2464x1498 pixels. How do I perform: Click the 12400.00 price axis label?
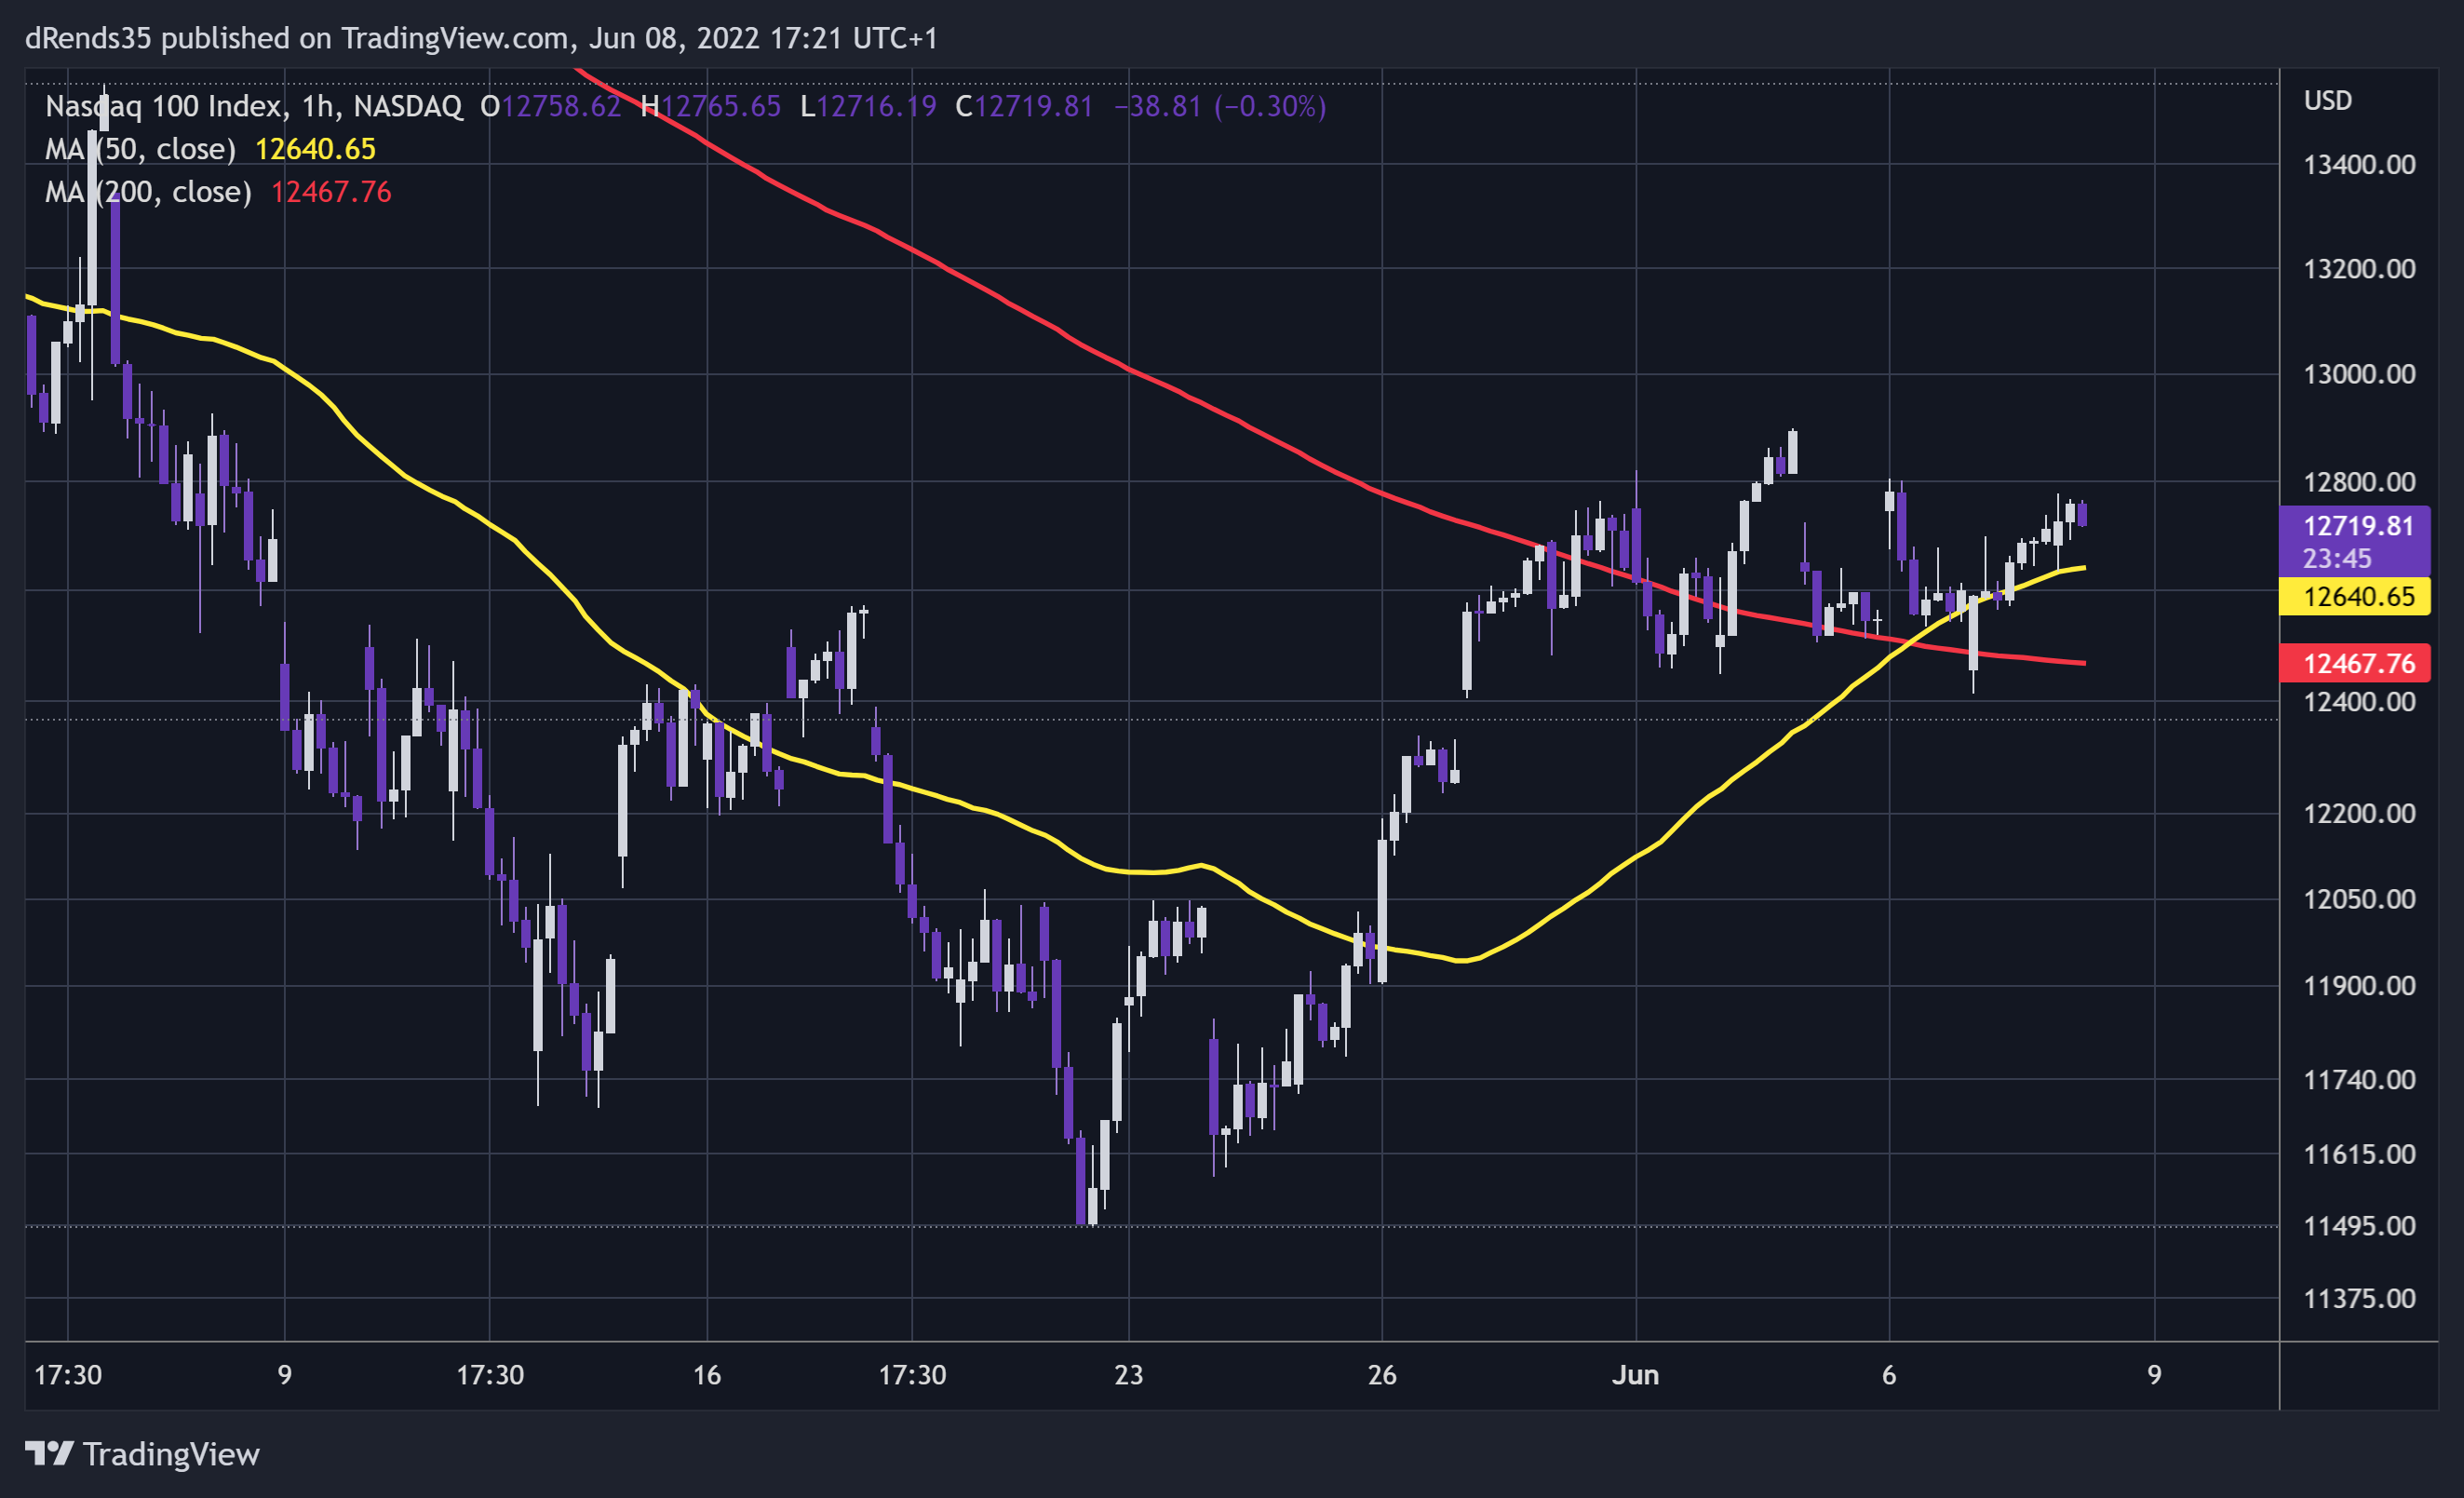[2359, 702]
